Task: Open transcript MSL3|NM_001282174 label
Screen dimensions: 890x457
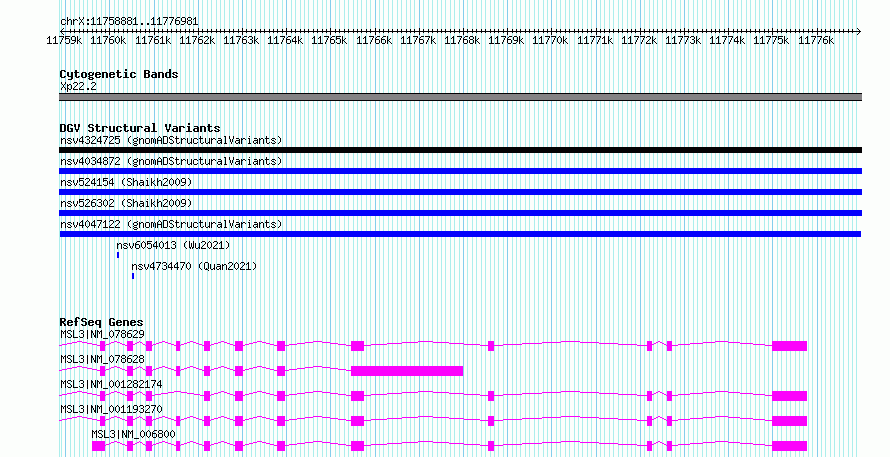Action: [111, 384]
